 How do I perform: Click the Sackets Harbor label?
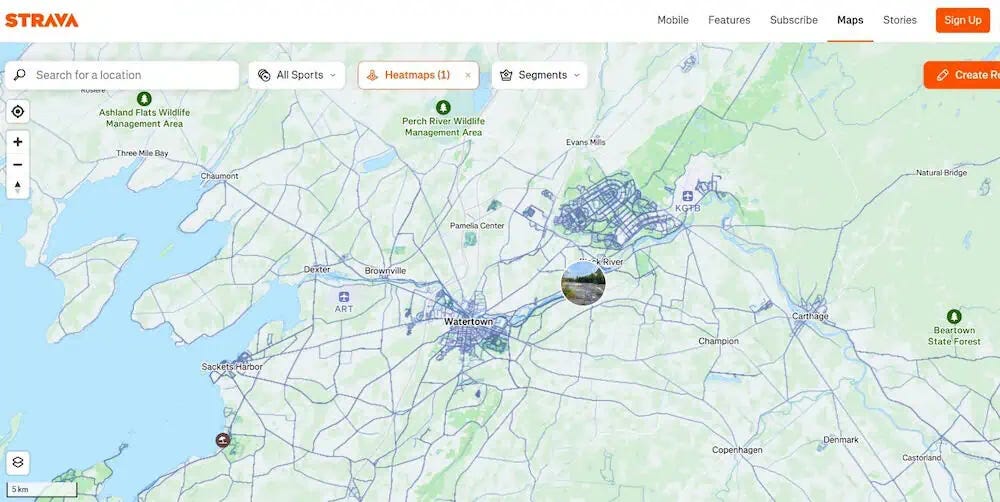[x=232, y=367]
